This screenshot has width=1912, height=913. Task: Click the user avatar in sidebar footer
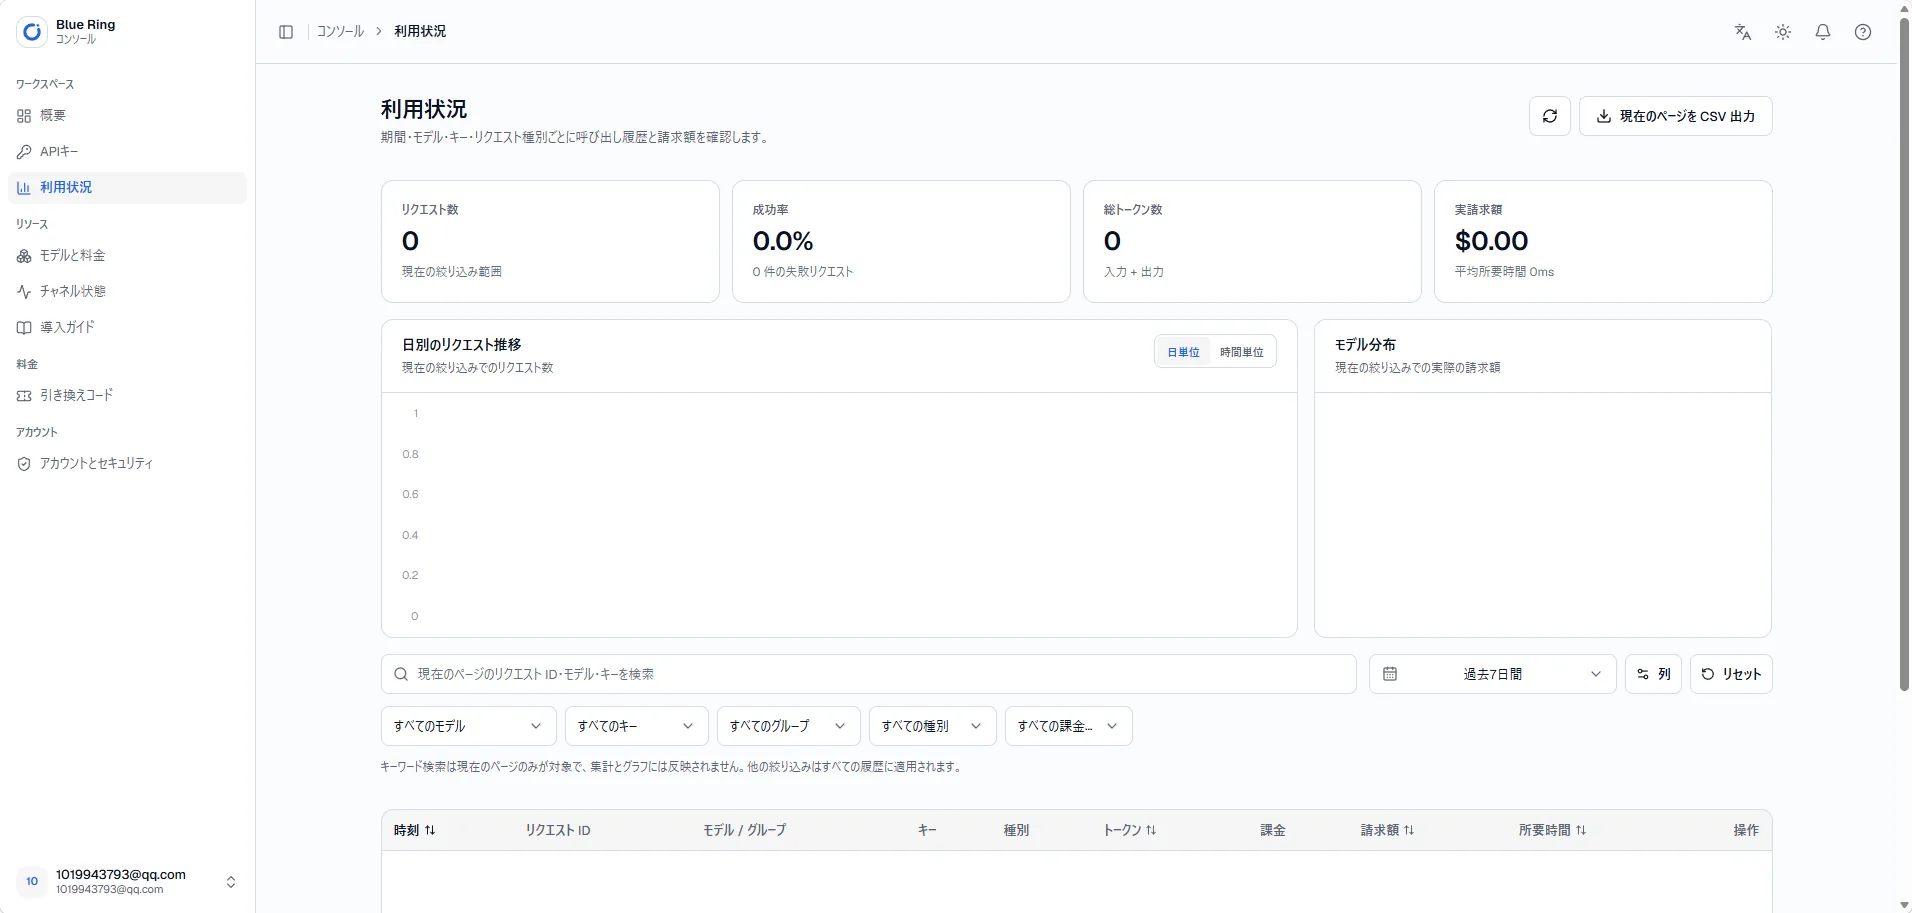[x=32, y=881]
